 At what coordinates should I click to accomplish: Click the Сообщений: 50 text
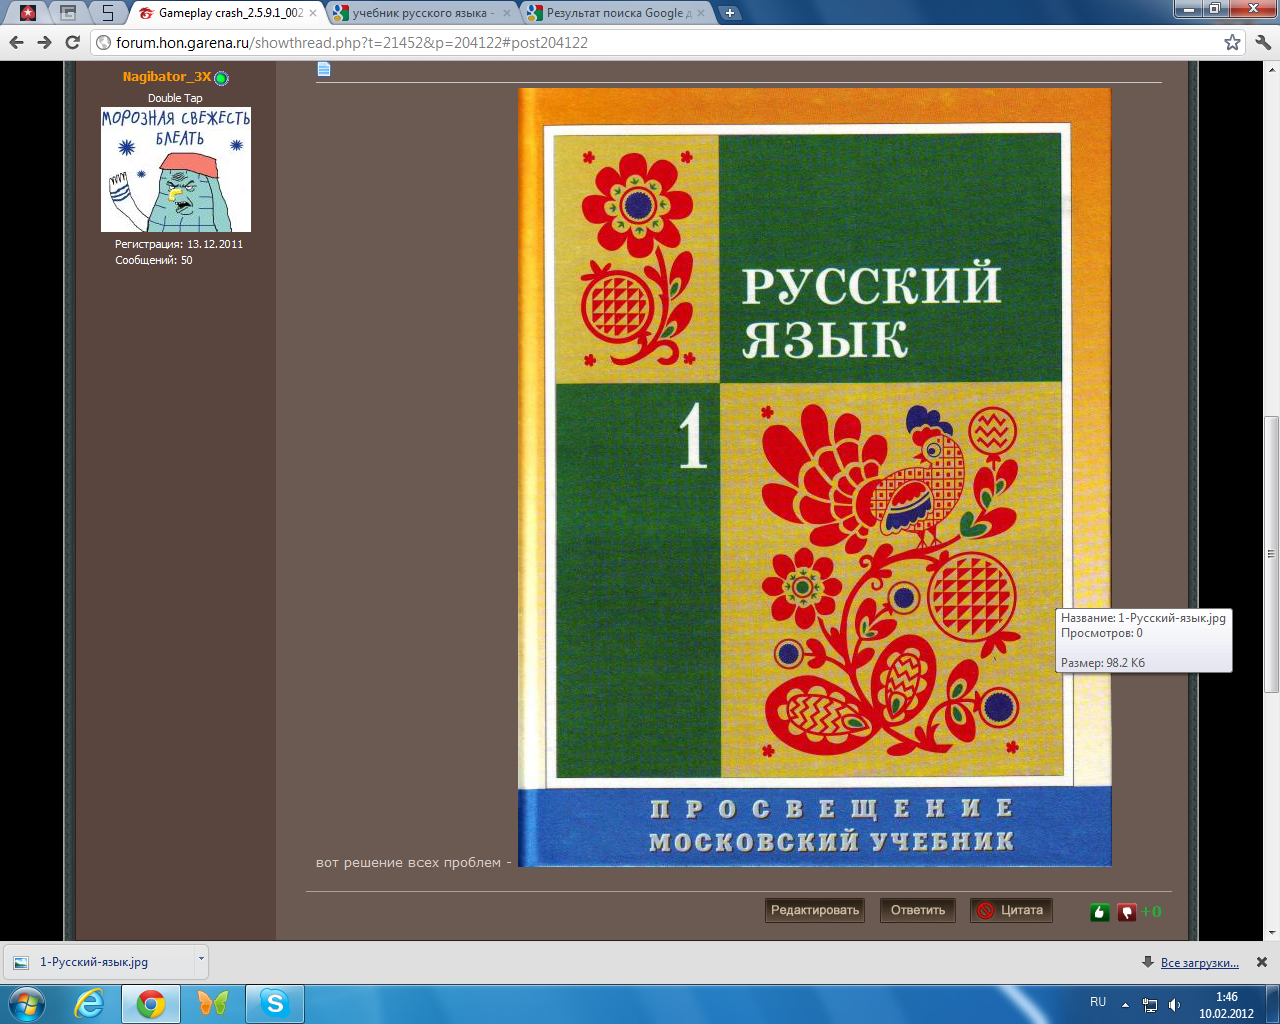click(154, 260)
